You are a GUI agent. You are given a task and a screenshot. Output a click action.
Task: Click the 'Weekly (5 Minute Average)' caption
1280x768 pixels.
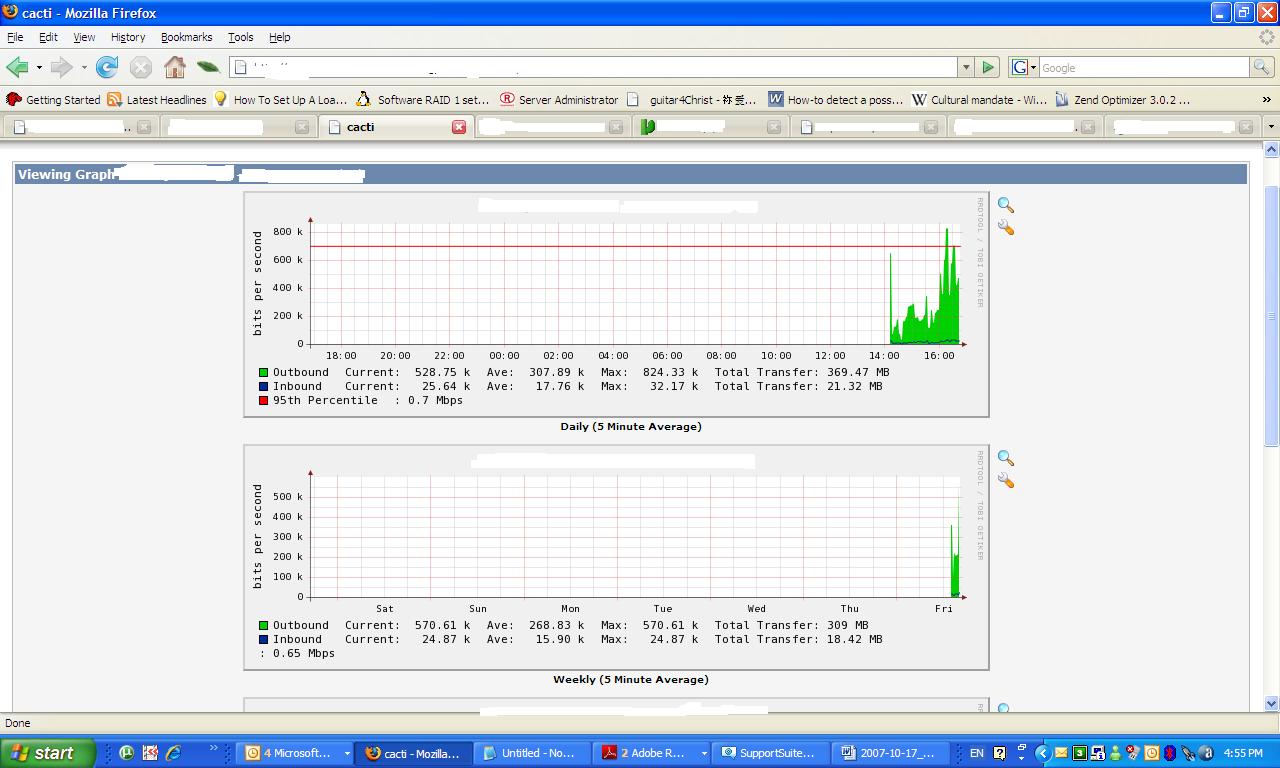coord(631,679)
